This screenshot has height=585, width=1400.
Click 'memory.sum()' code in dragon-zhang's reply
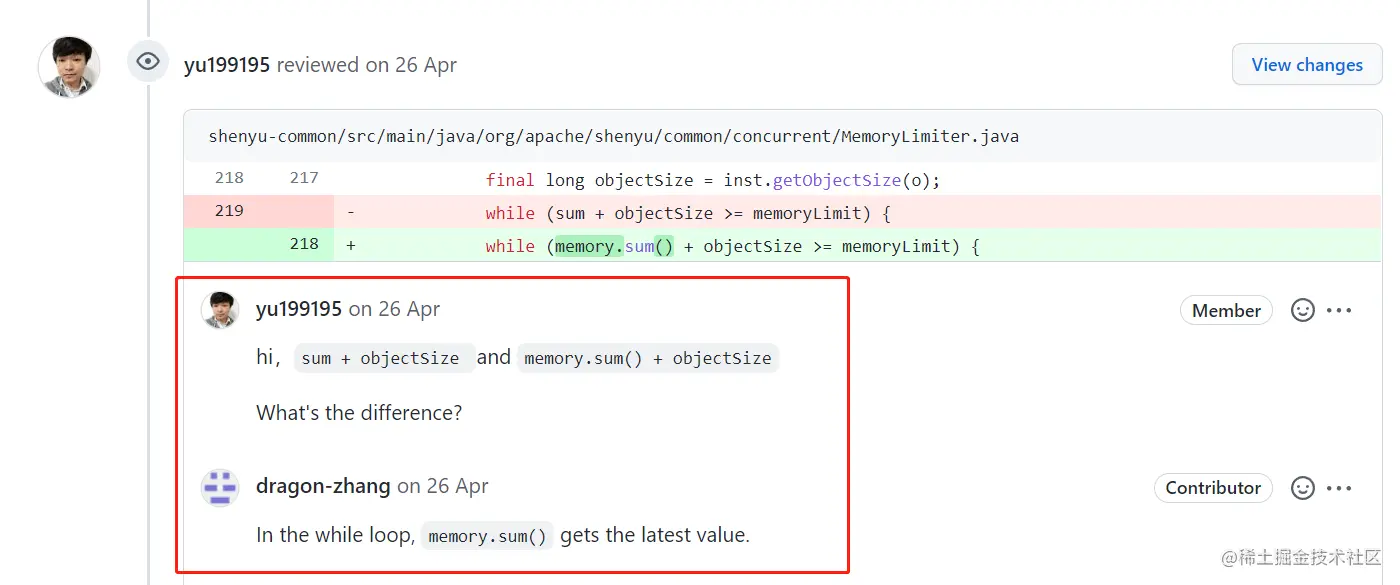tap(487, 536)
